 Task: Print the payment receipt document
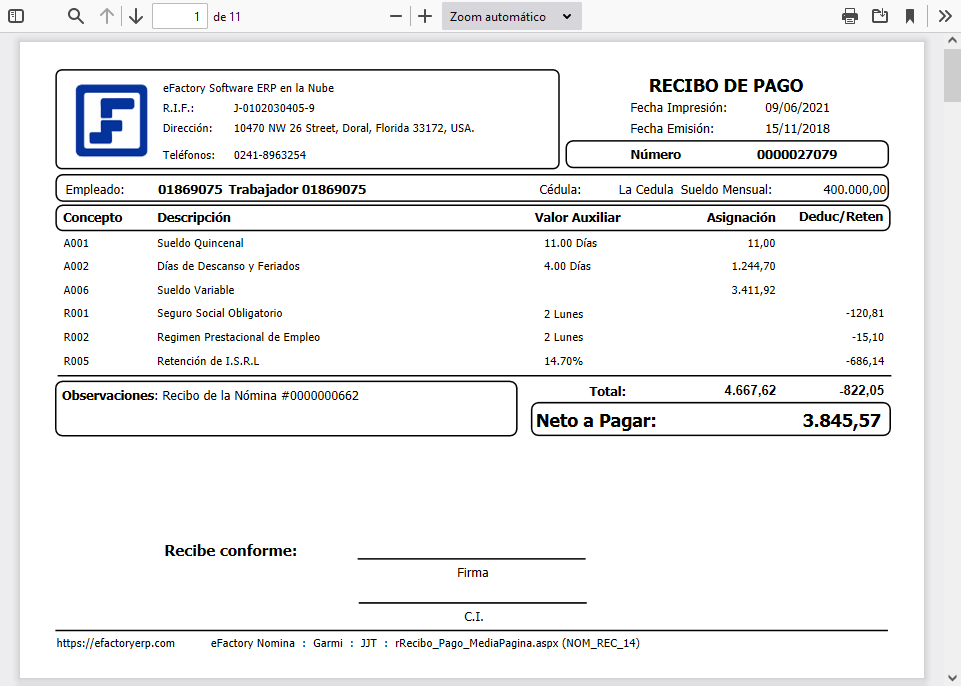[x=849, y=16]
